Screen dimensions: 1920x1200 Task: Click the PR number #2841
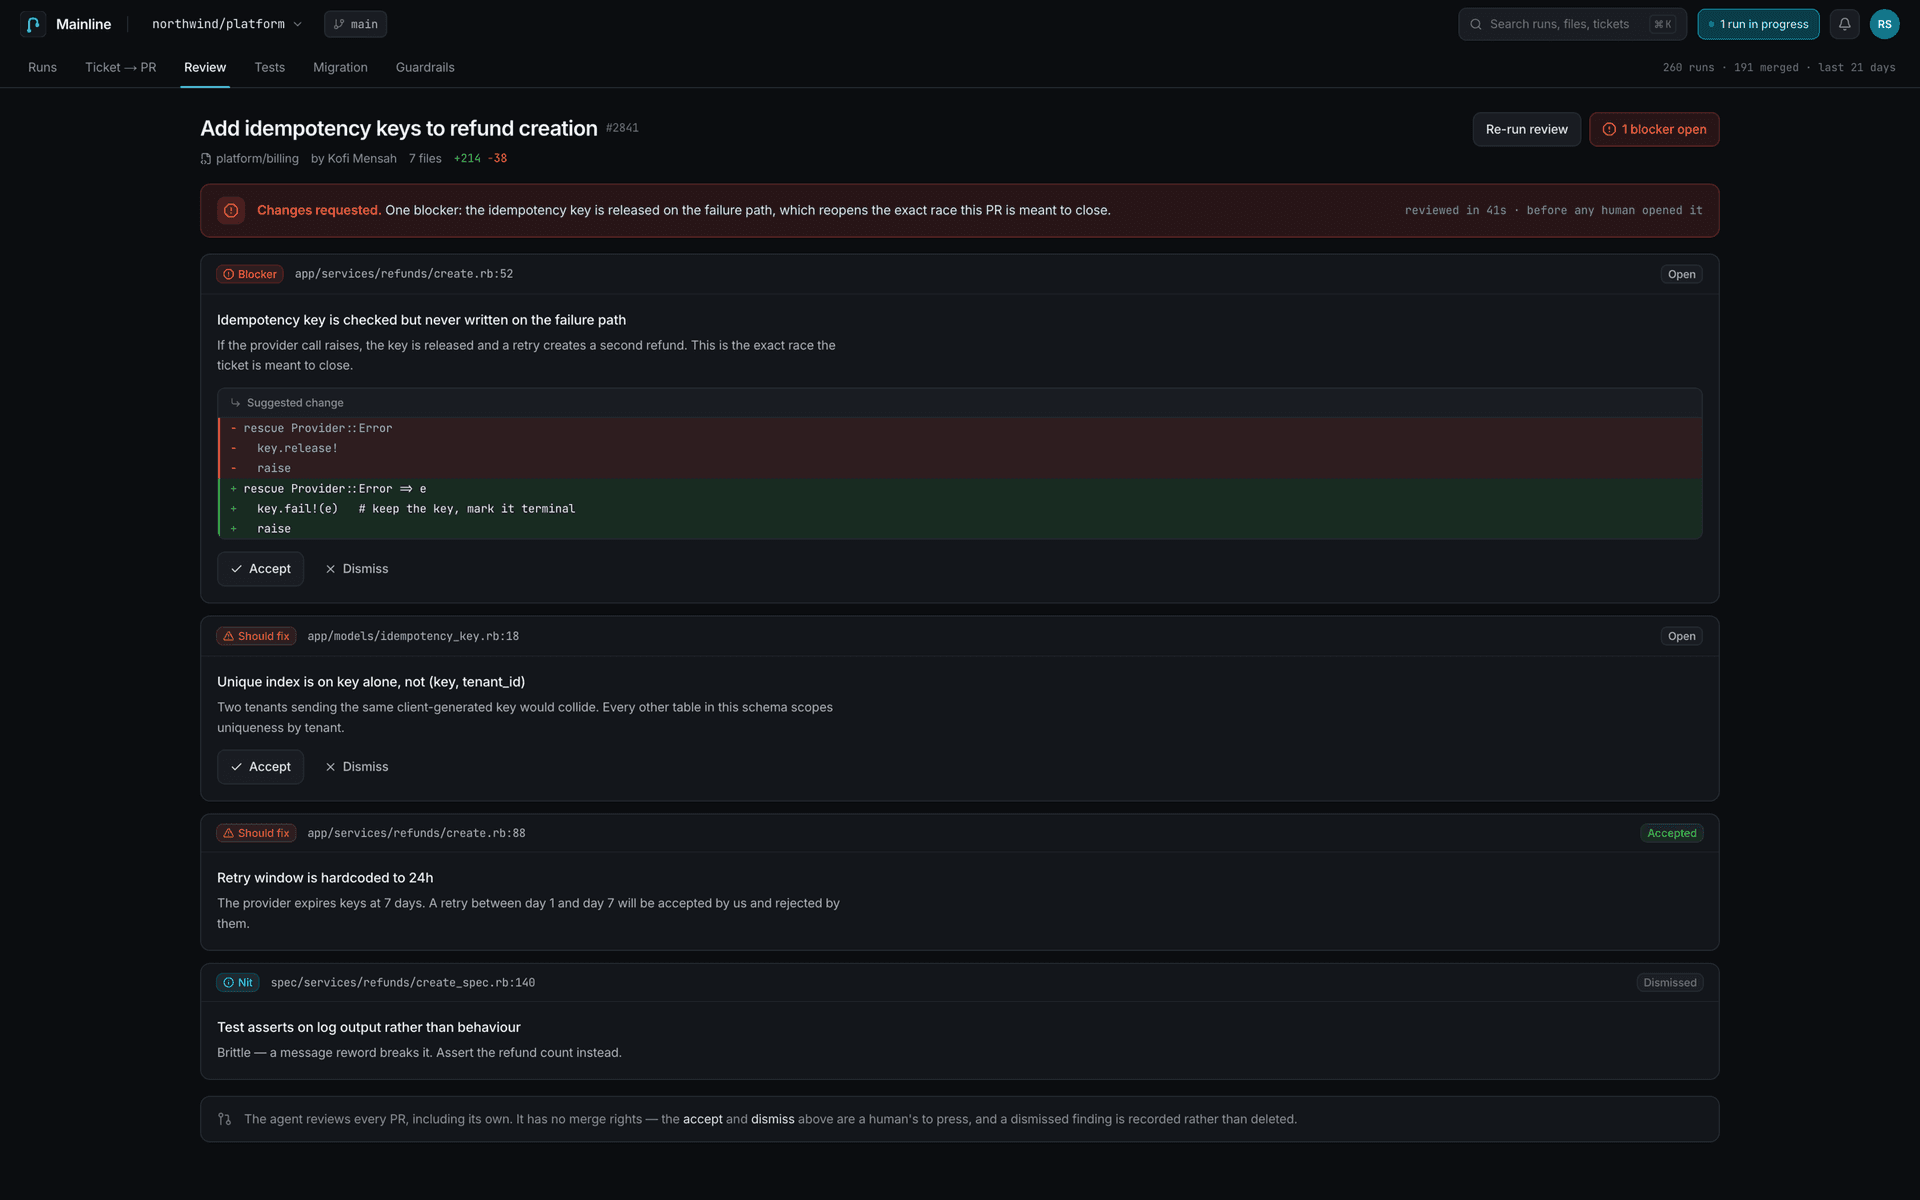point(622,128)
